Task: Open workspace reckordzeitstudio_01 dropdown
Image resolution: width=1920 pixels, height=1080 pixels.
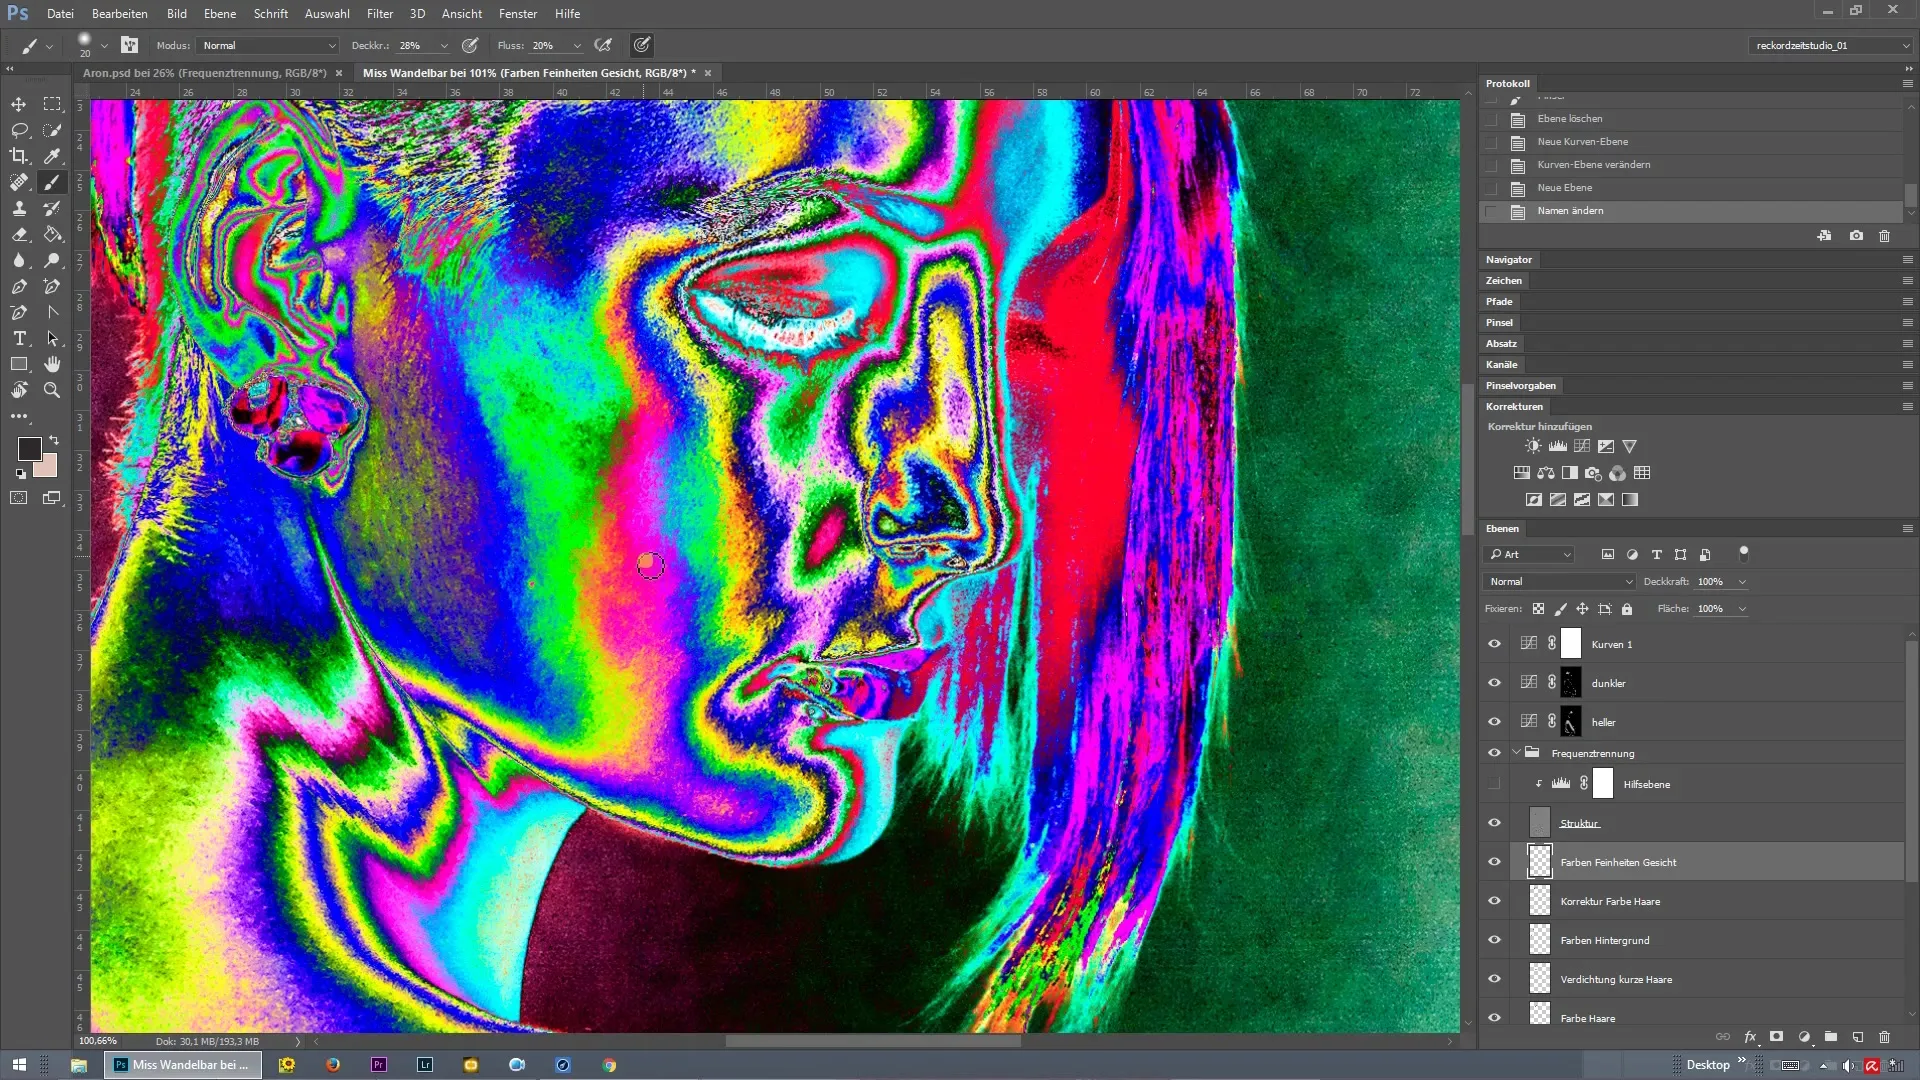Action: pyautogui.click(x=1831, y=46)
